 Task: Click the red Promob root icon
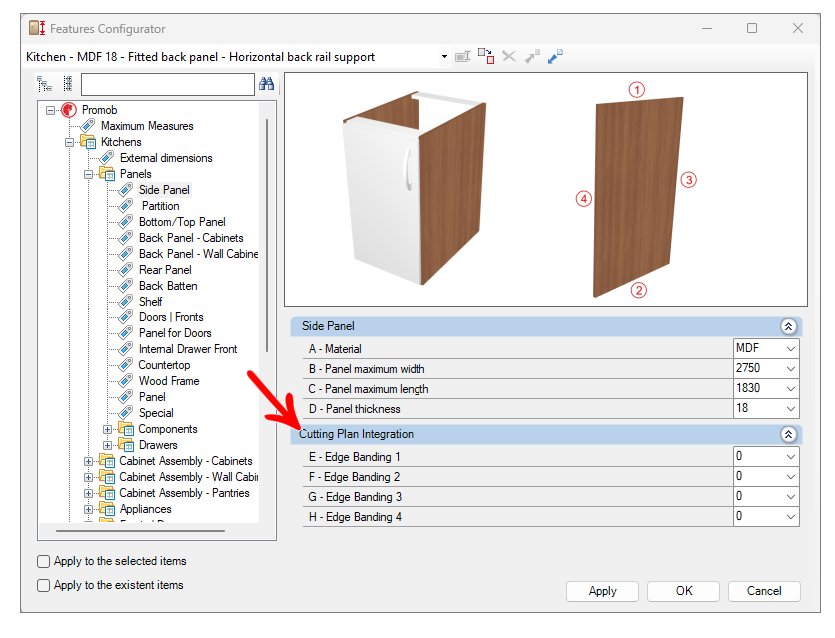pyautogui.click(x=69, y=110)
